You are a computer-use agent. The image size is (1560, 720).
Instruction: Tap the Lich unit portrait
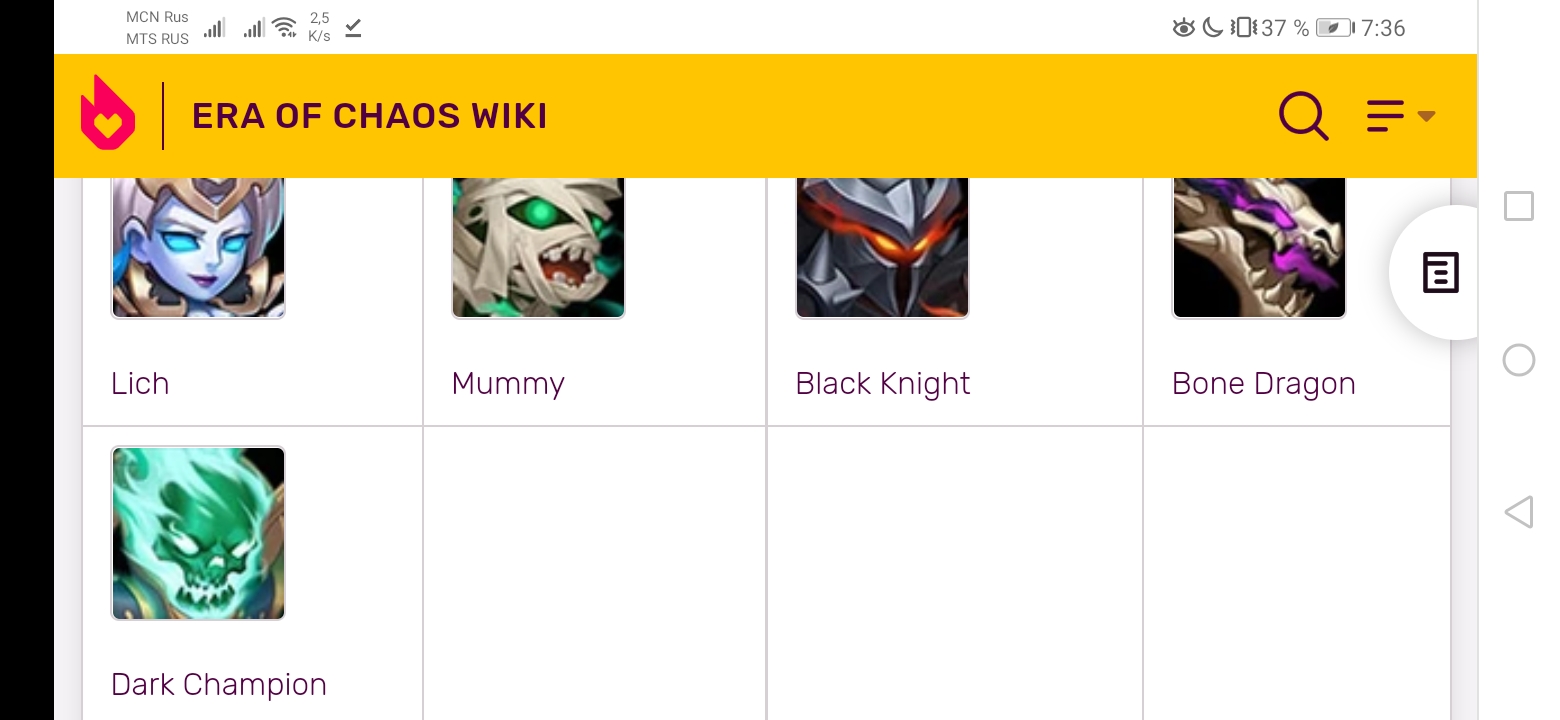(x=198, y=247)
